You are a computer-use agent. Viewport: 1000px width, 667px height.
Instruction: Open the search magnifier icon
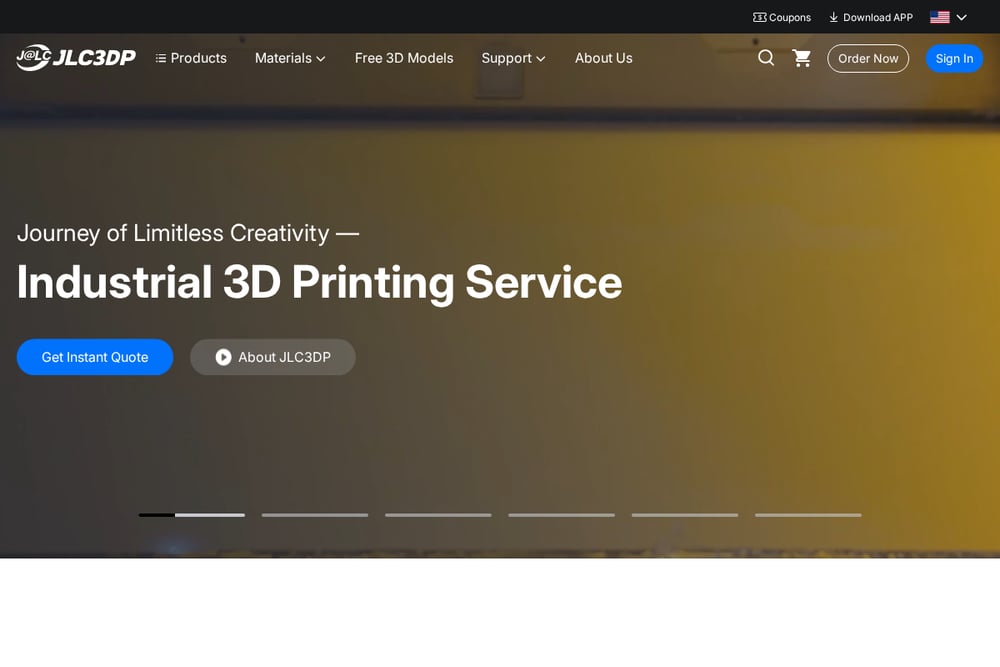[765, 58]
